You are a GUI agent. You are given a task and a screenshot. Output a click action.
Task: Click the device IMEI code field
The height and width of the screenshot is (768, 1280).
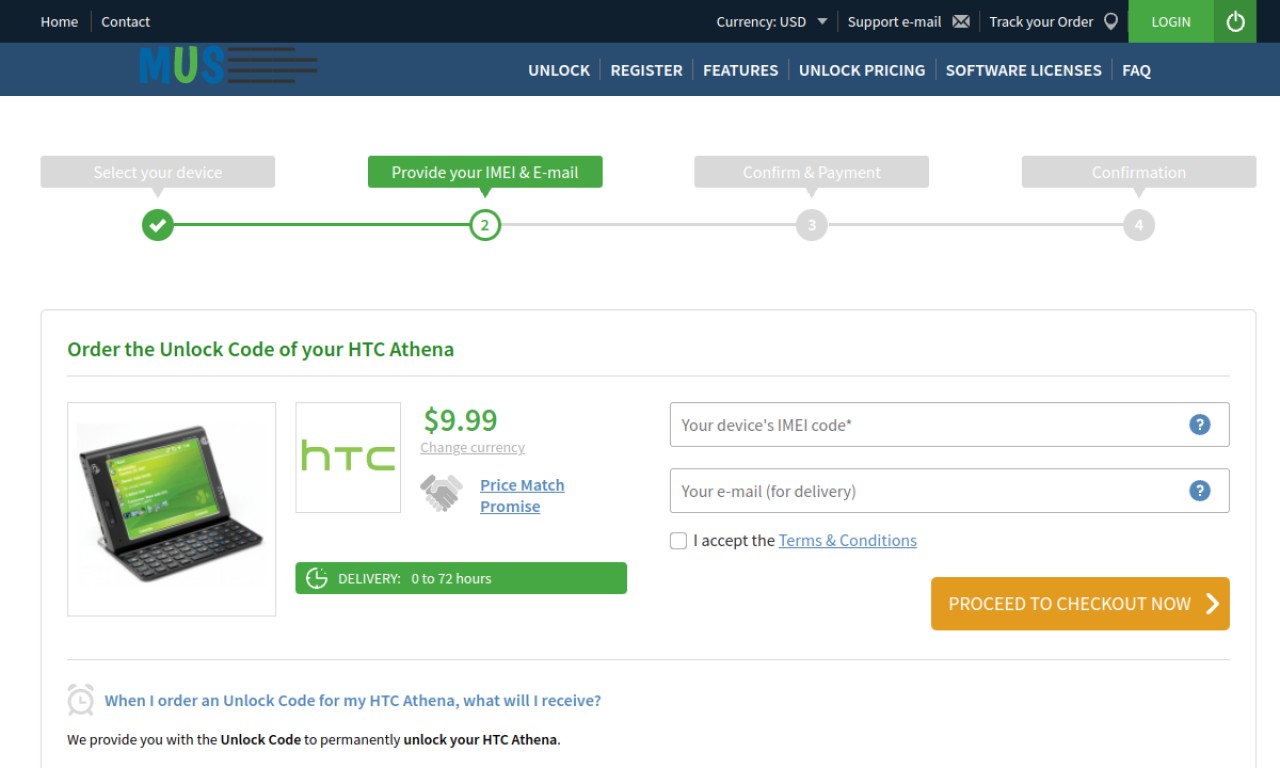click(949, 425)
